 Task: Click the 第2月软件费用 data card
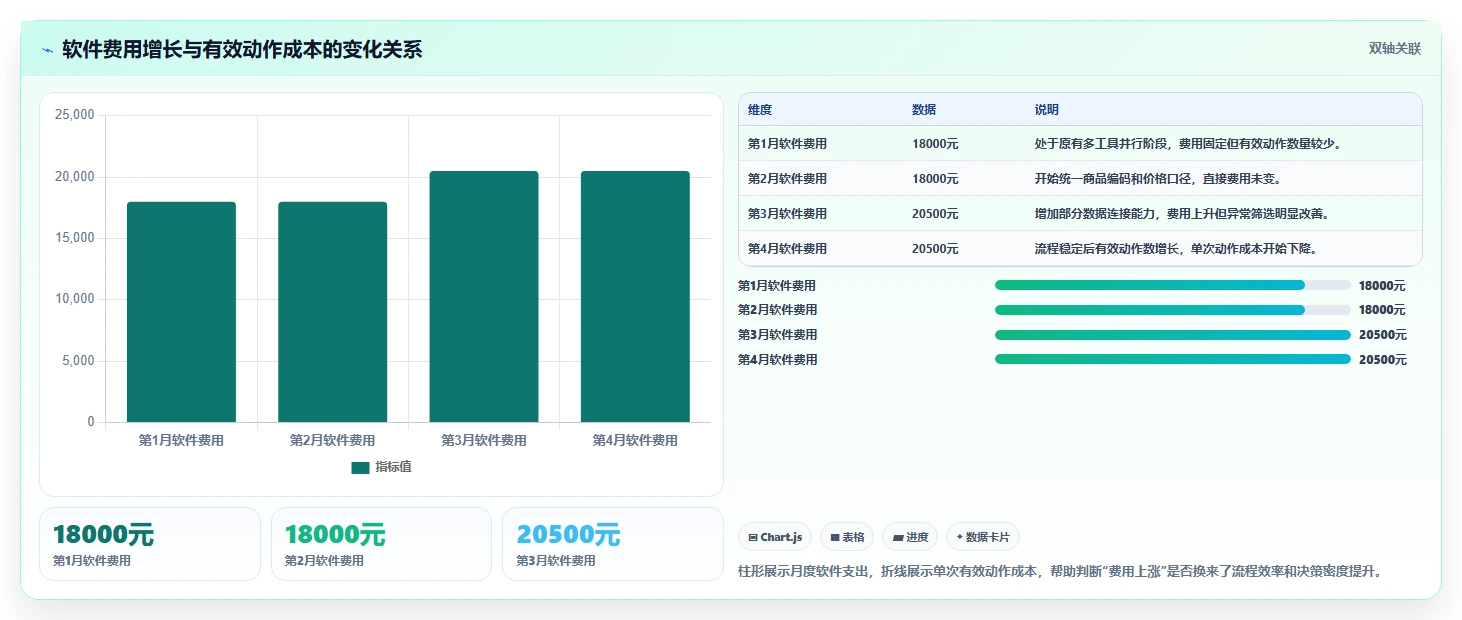381,544
